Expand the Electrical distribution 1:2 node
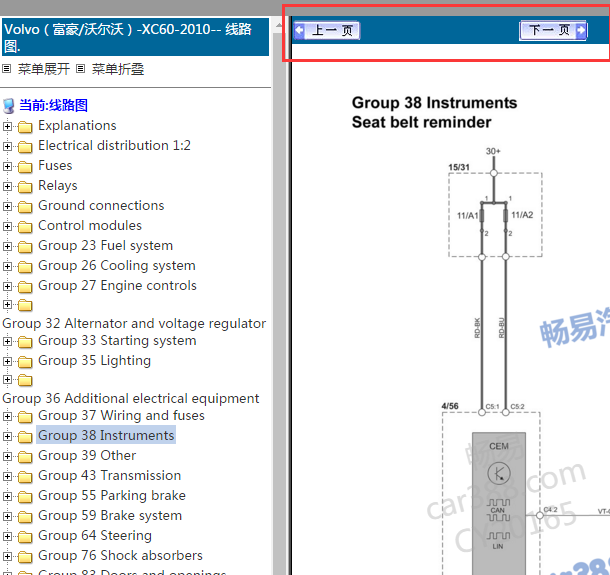Viewport: 610px width, 575px height. click(x=7, y=146)
